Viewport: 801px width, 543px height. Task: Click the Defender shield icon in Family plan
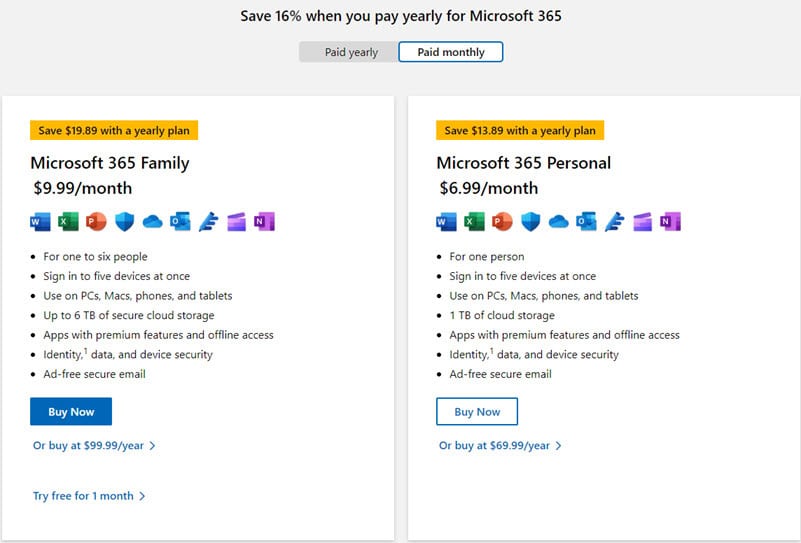(124, 222)
